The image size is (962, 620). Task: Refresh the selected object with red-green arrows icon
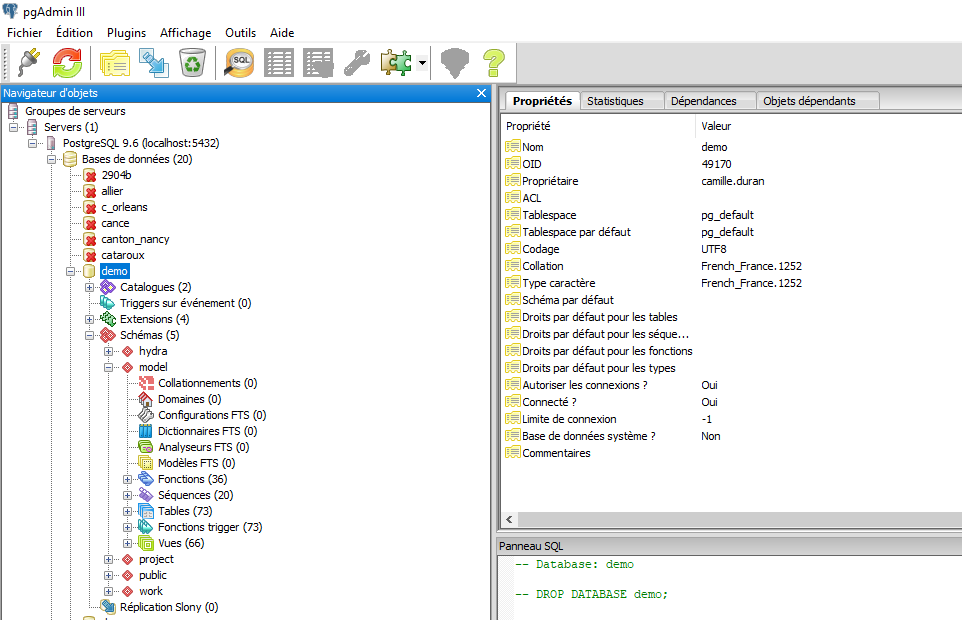(67, 63)
